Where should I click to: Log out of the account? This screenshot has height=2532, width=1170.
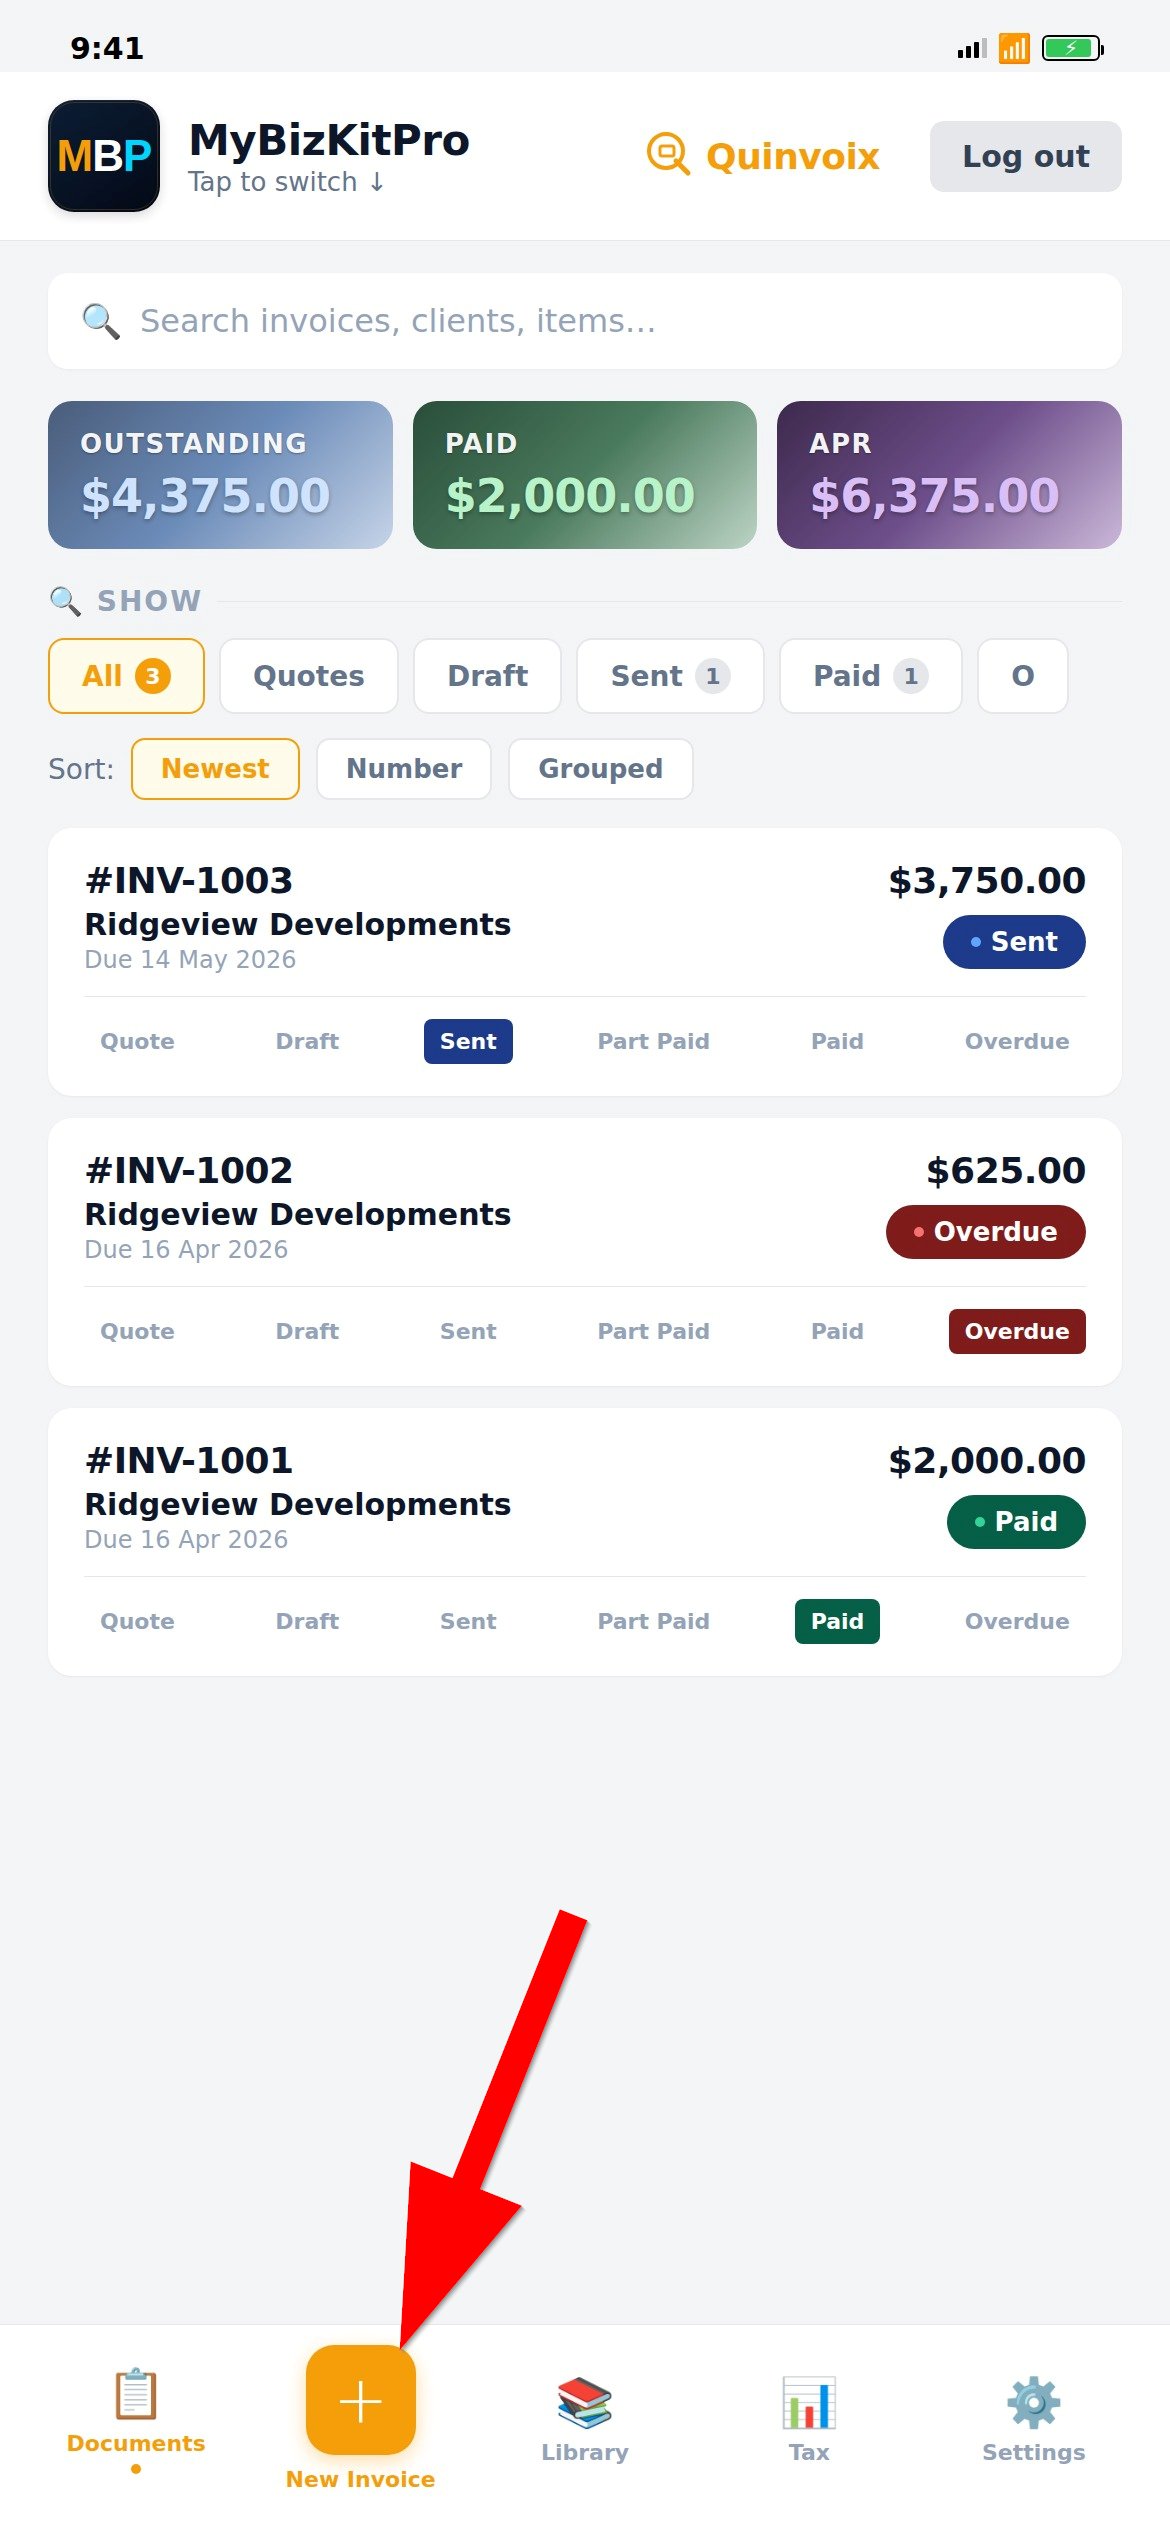pyautogui.click(x=1026, y=156)
